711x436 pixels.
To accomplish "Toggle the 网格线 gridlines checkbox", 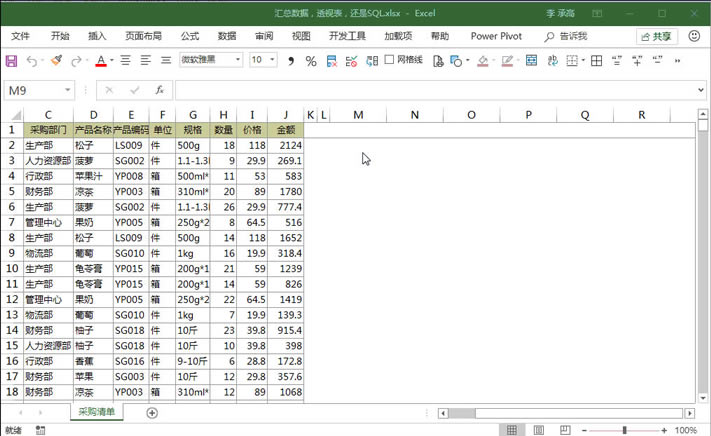I will tap(390, 60).
